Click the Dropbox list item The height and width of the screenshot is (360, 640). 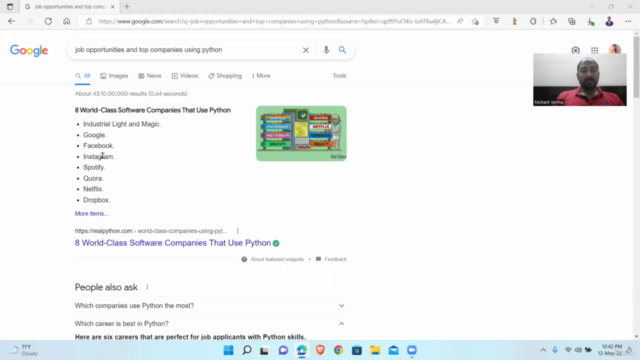(97, 200)
